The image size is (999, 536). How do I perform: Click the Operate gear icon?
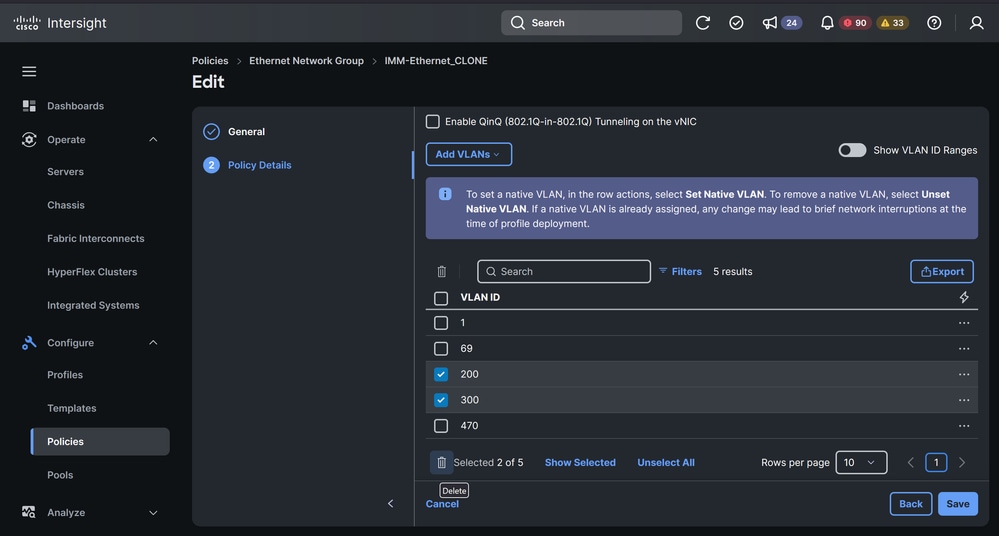point(29,140)
